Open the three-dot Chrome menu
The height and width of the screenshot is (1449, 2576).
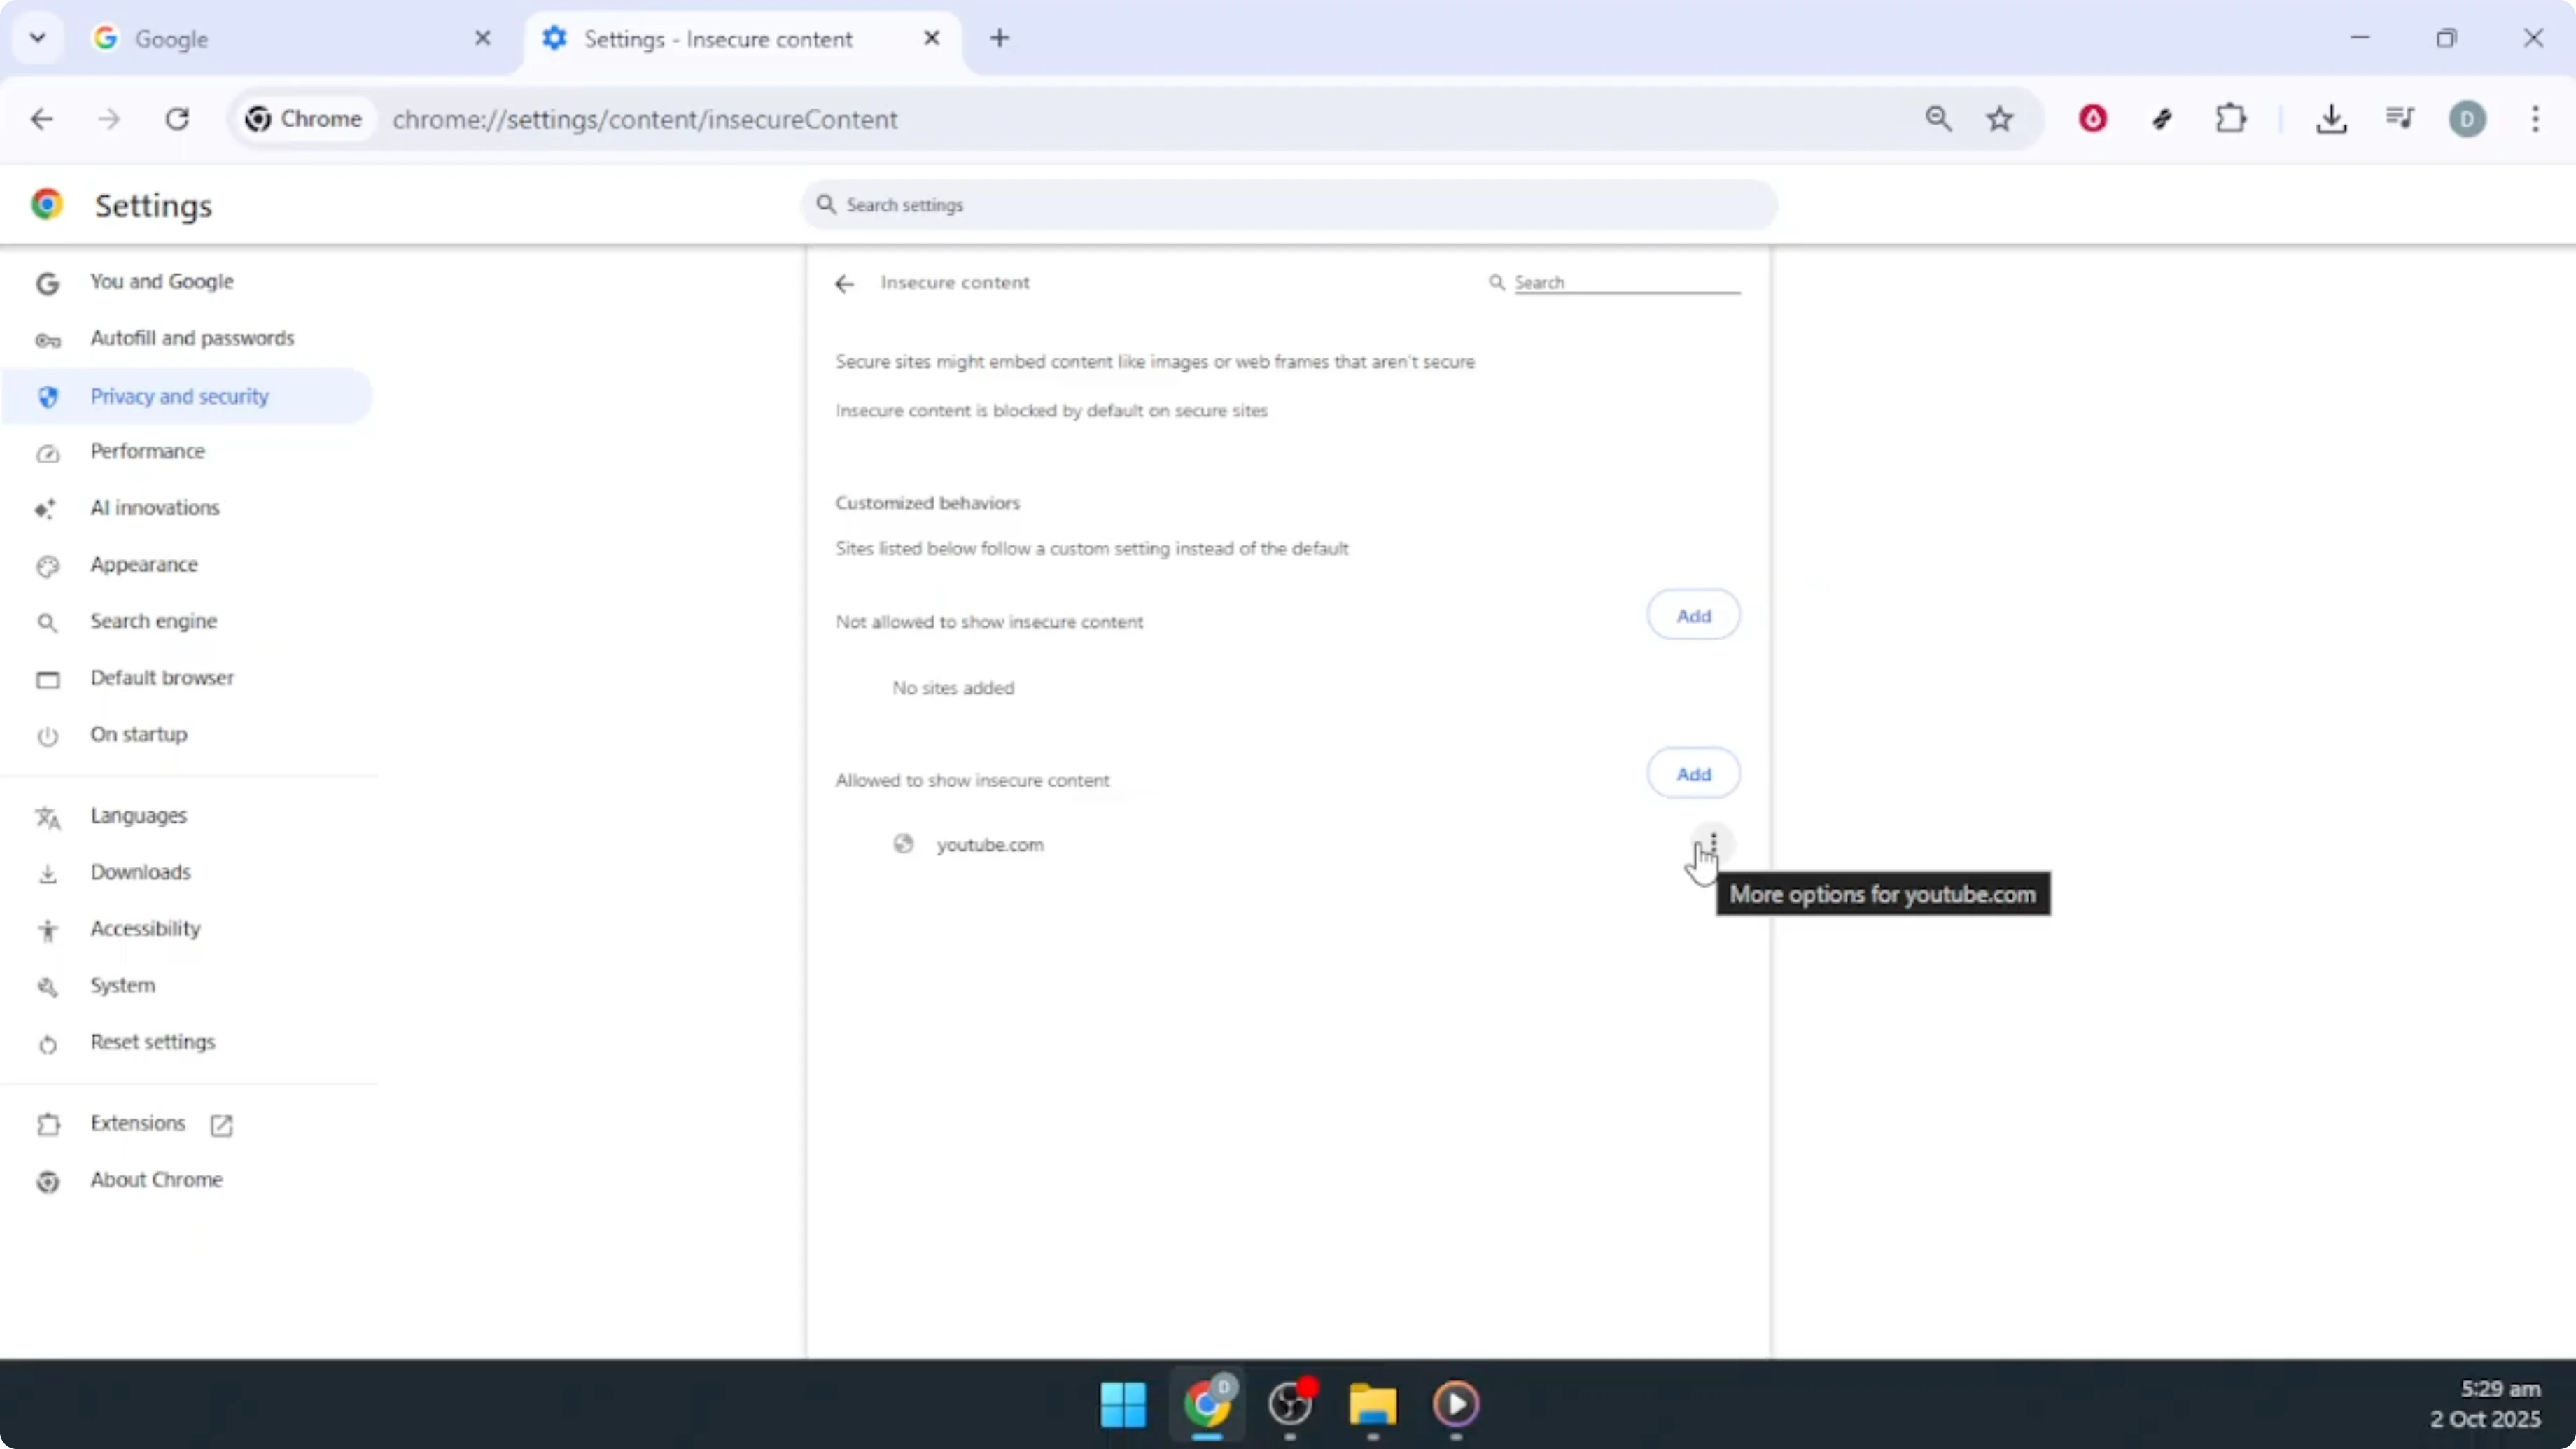click(x=2536, y=119)
